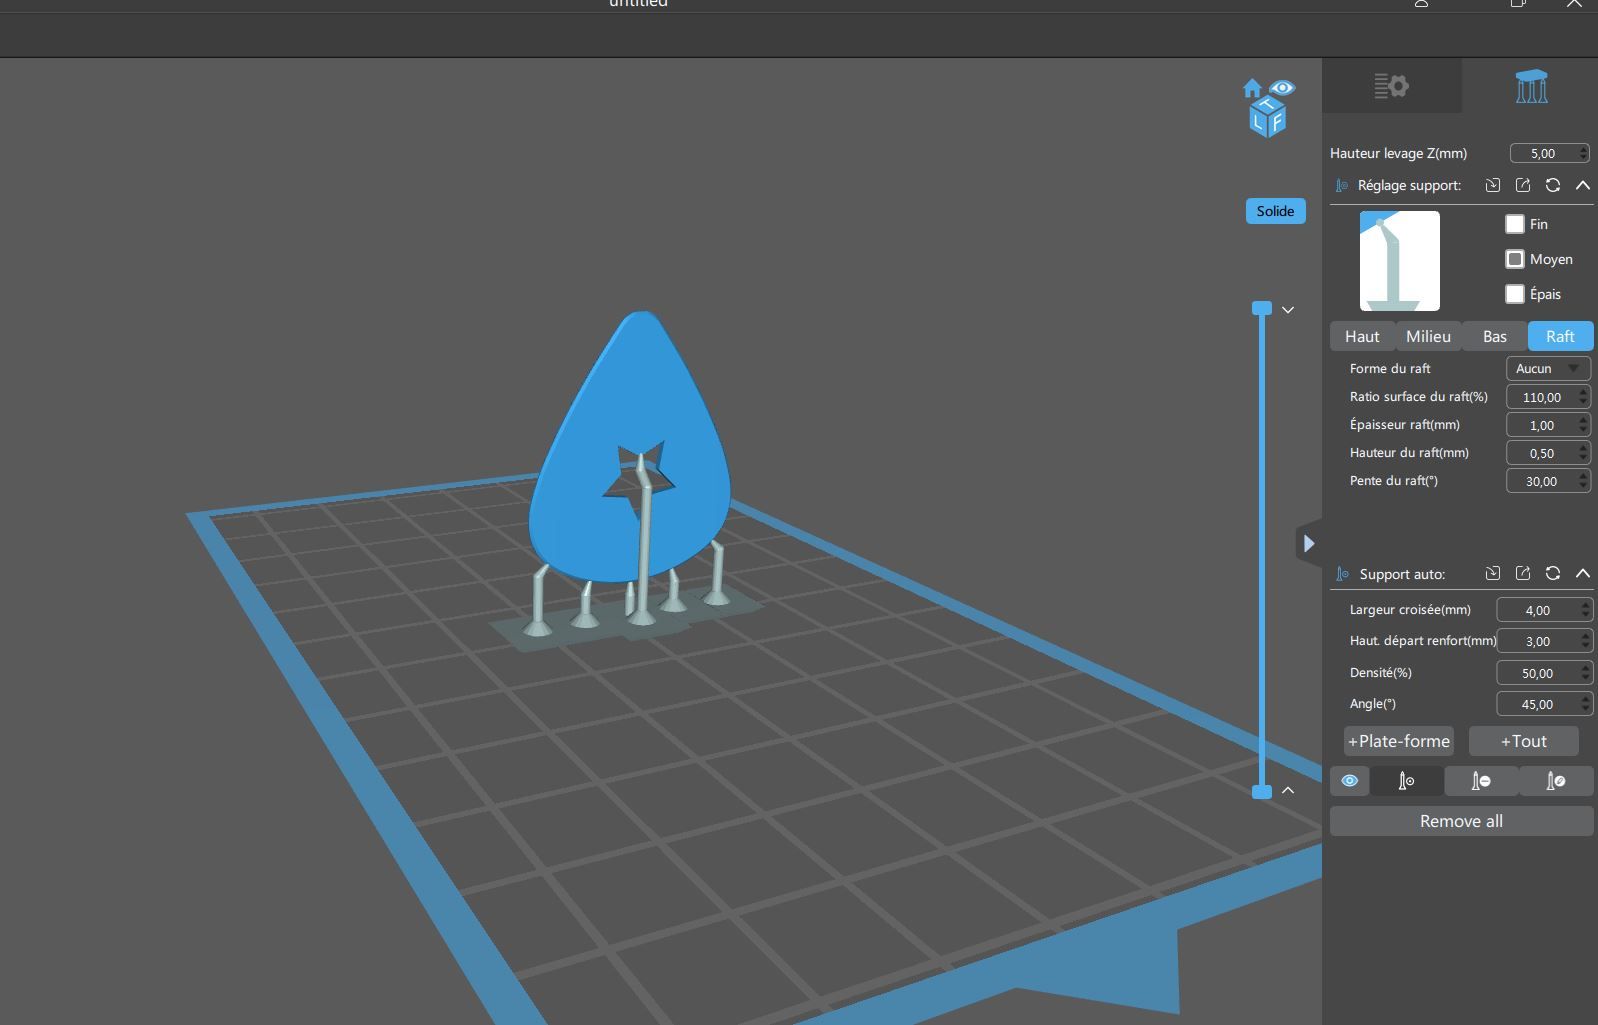
Task: Click the Solide render mode button
Action: 1275,211
